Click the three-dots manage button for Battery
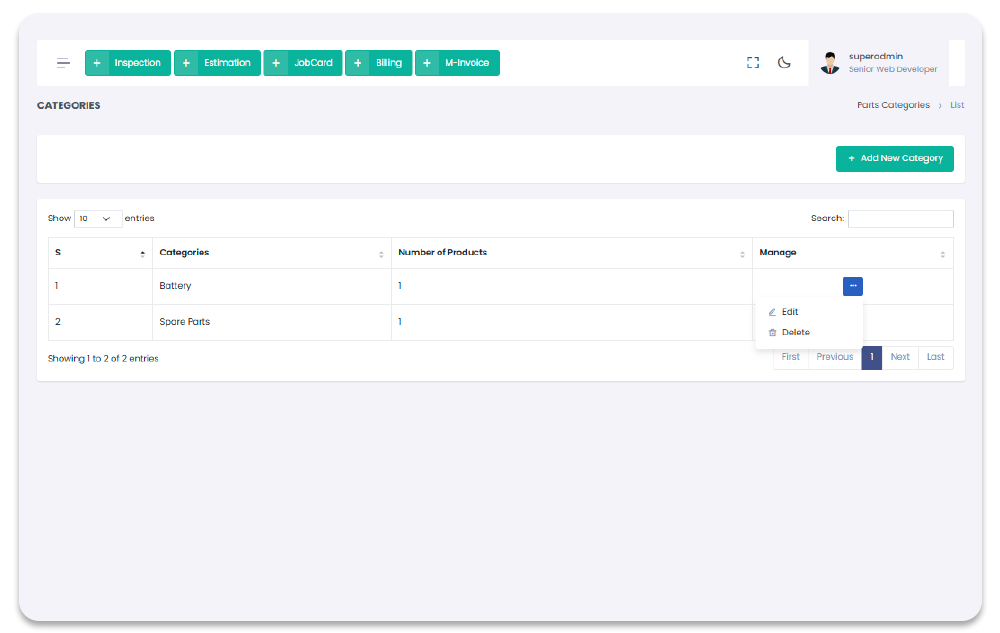Screen dimensions: 1000x633 [852, 286]
